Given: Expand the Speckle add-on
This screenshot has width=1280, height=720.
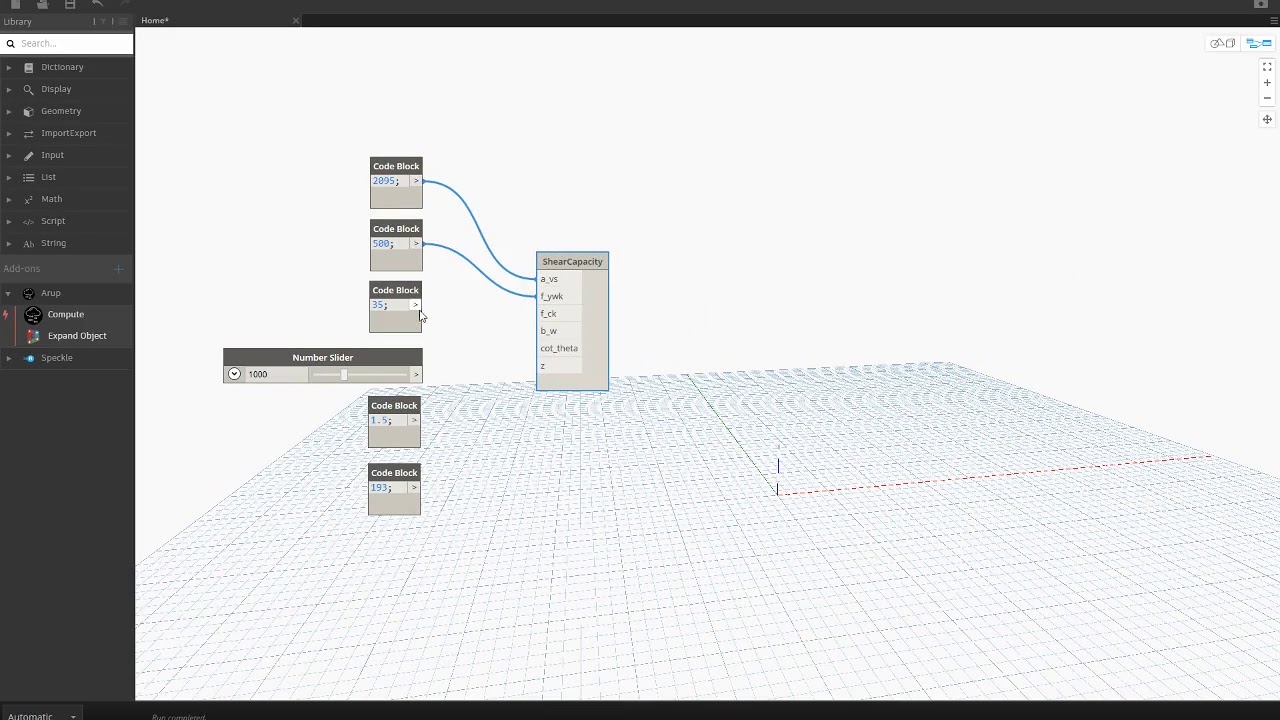Looking at the screenshot, I should pyautogui.click(x=9, y=358).
